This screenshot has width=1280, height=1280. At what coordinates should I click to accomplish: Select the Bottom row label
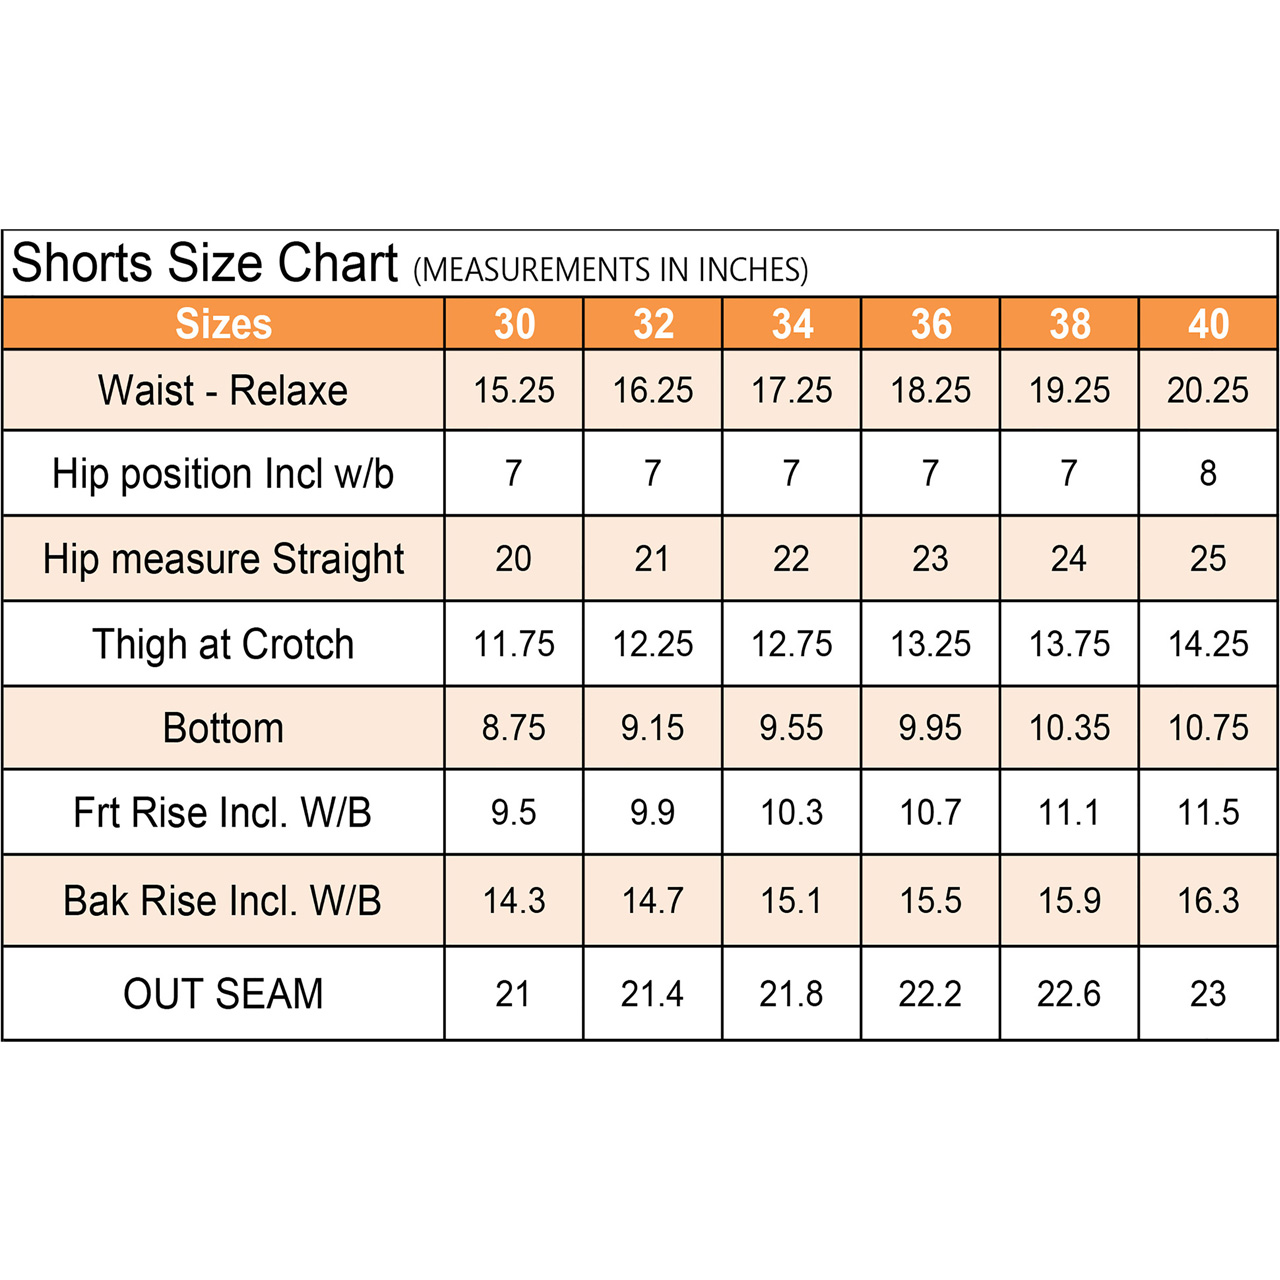[223, 728]
